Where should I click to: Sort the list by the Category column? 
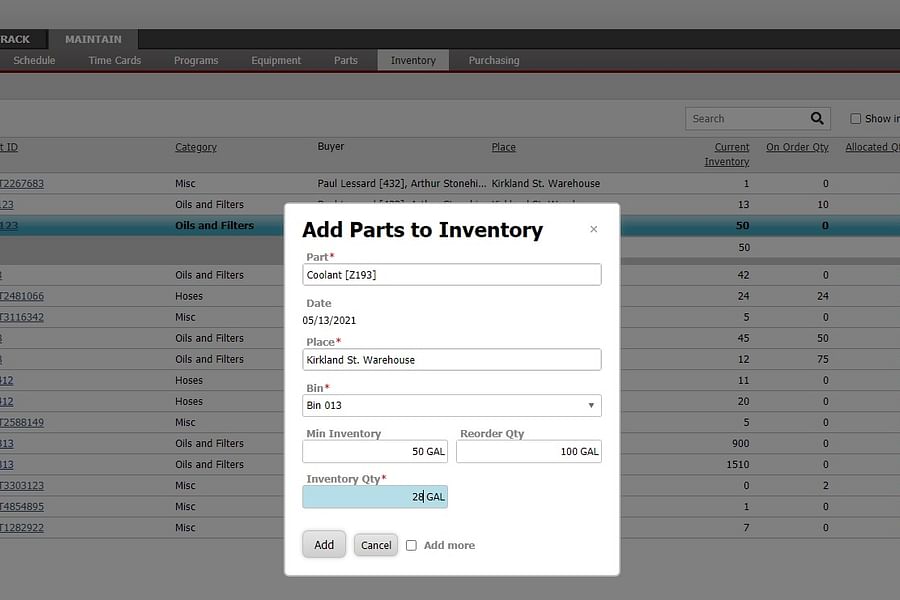(x=195, y=147)
